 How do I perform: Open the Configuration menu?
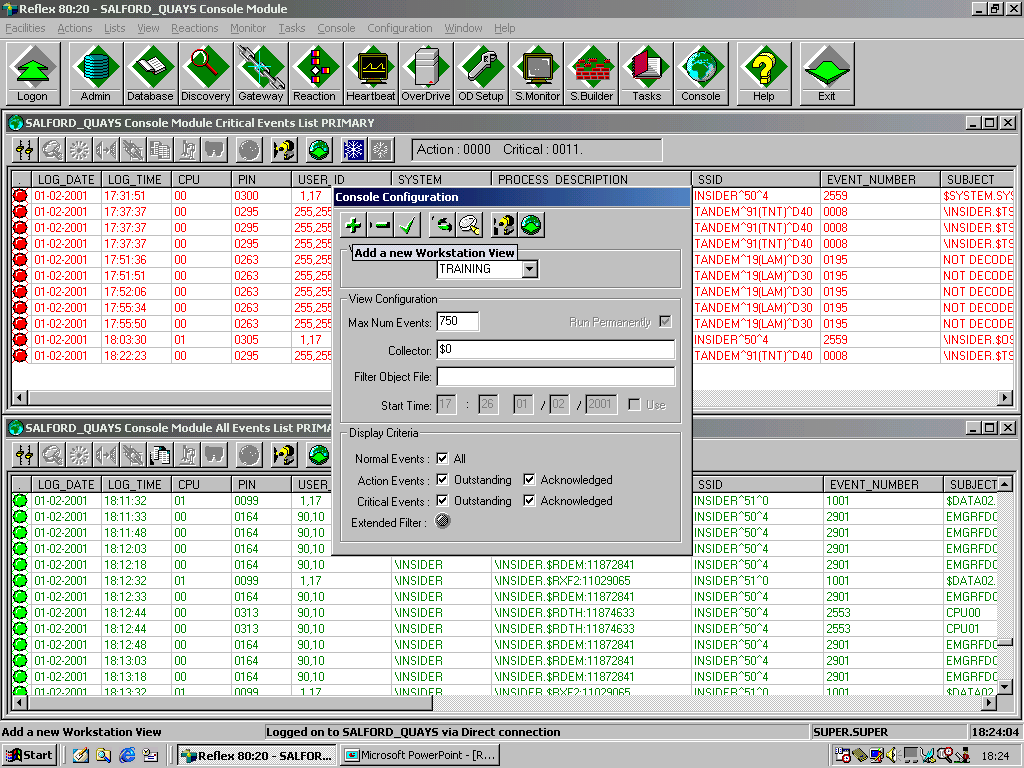(399, 28)
